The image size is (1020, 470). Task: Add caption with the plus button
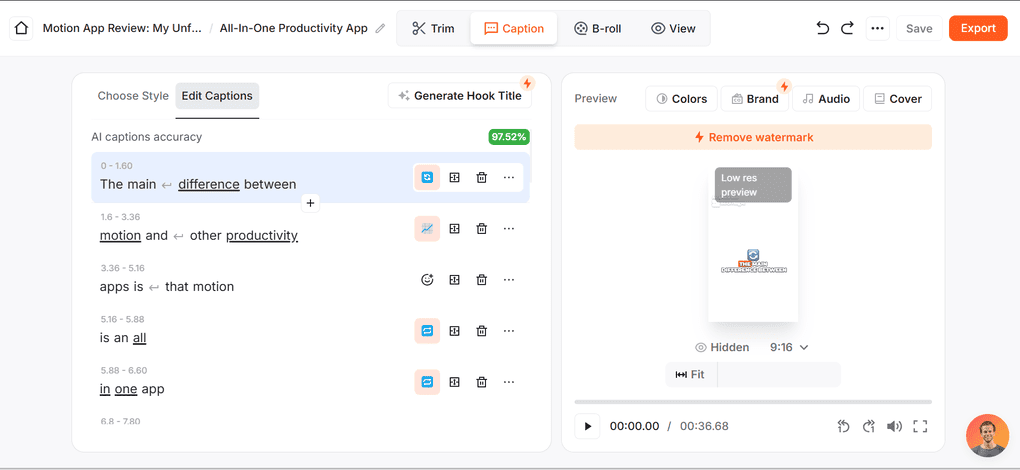pyautogui.click(x=310, y=203)
